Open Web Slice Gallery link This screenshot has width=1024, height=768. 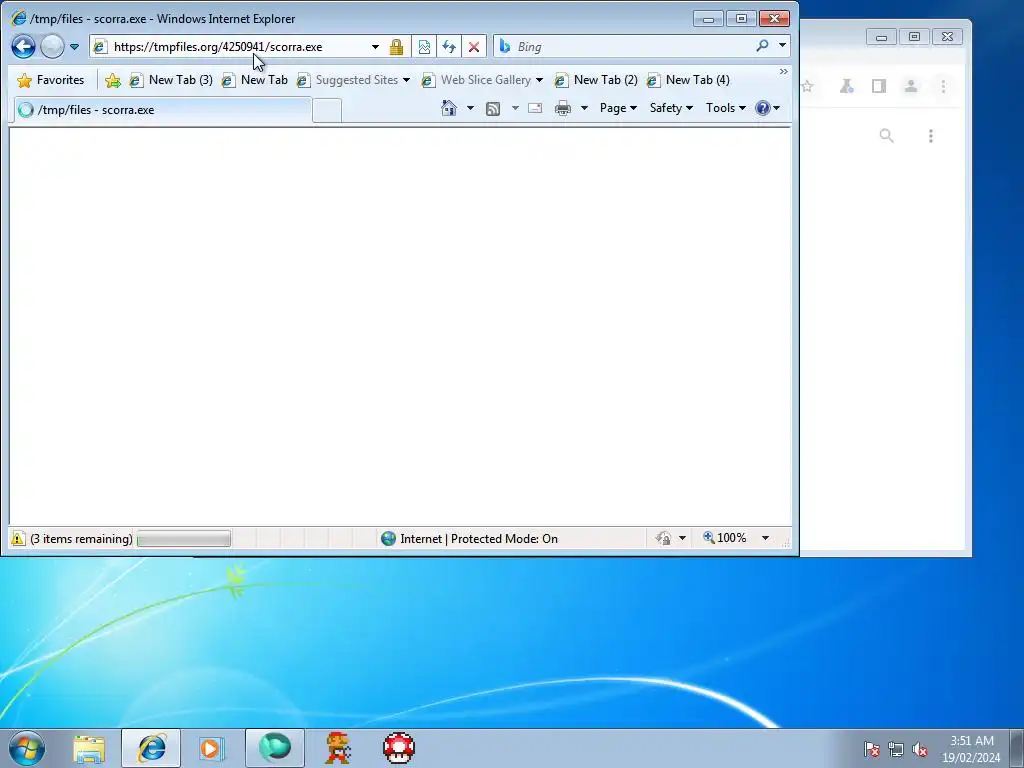pyautogui.click(x=477, y=80)
